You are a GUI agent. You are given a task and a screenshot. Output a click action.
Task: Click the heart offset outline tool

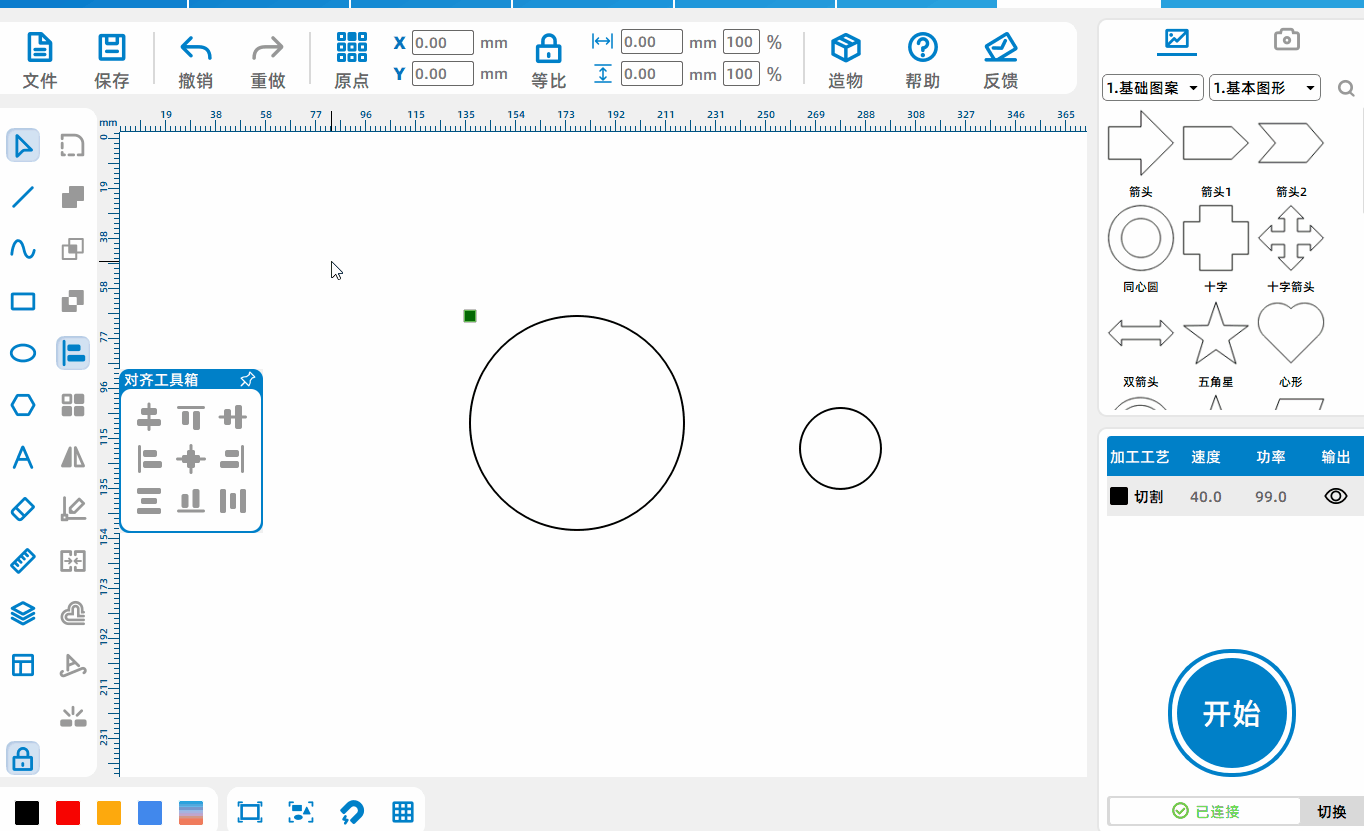[x=73, y=613]
